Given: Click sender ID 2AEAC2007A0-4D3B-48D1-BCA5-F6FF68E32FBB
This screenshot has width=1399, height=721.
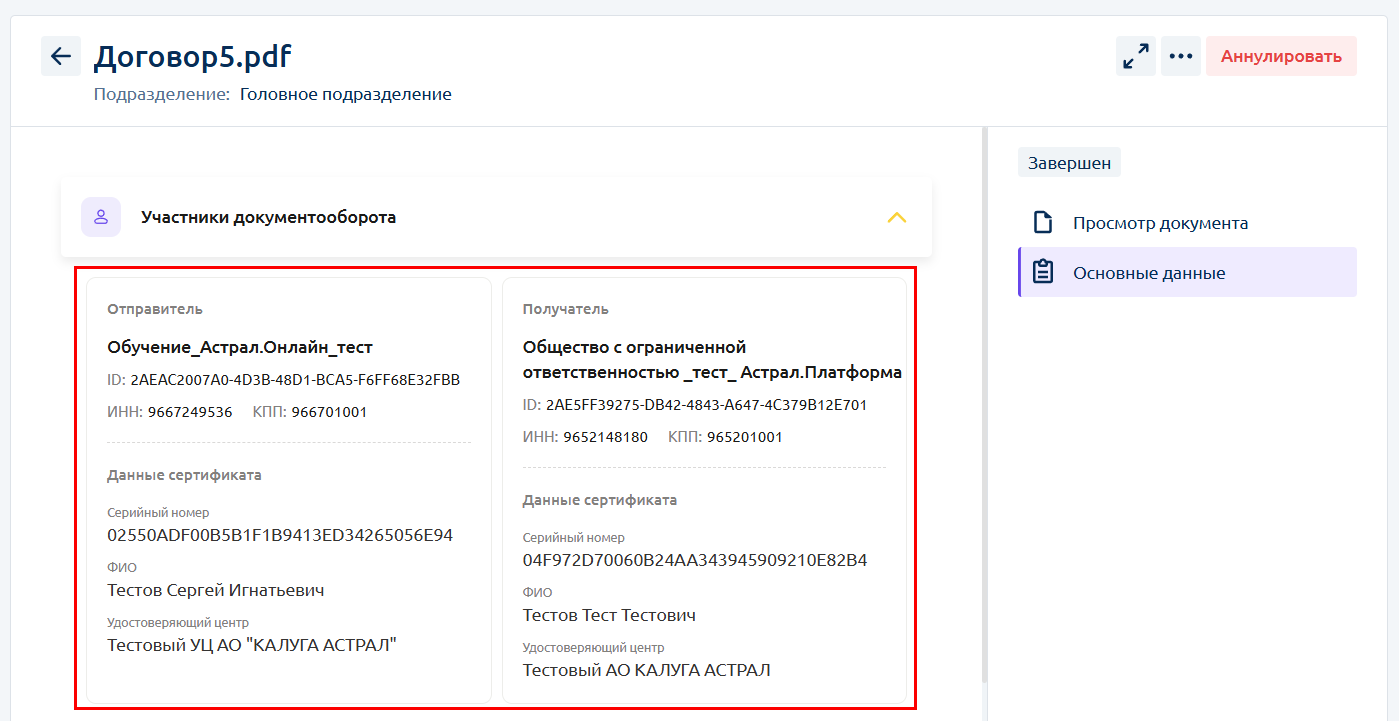Looking at the screenshot, I should click(295, 380).
